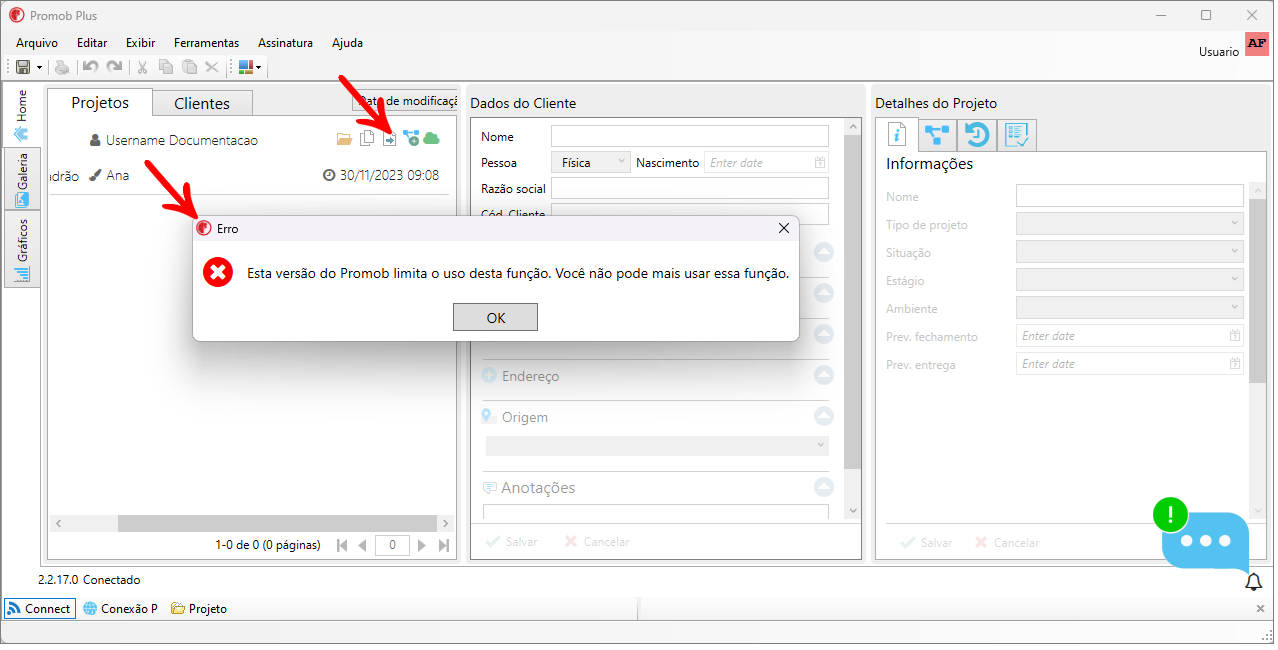Open the Situação dropdown

pos(1130,252)
